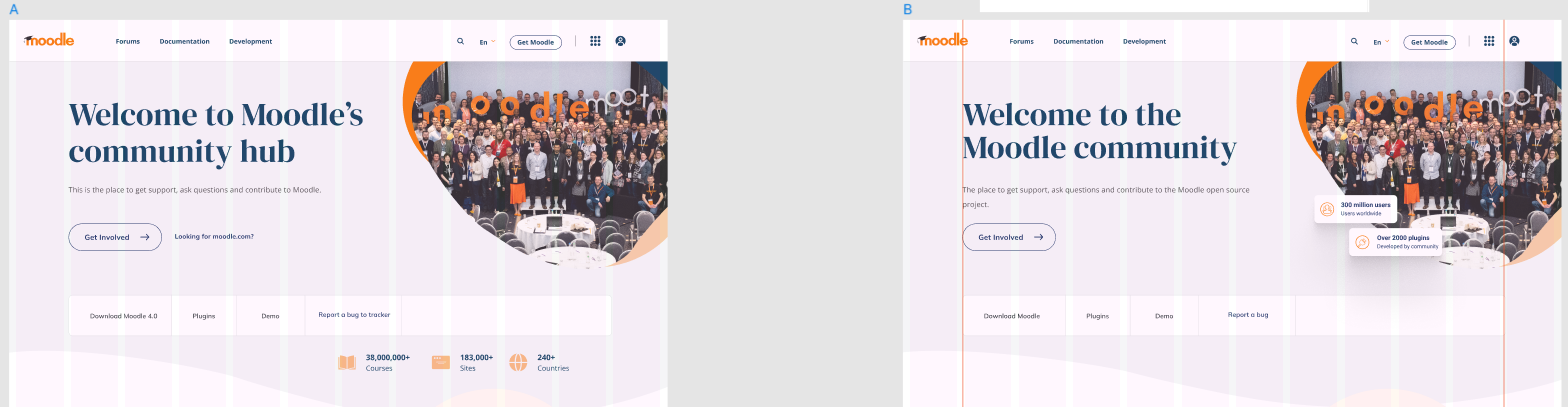Screen dimensions: 1568x407
Task: Open Documentation menu in frame B
Action: pos(1079,42)
